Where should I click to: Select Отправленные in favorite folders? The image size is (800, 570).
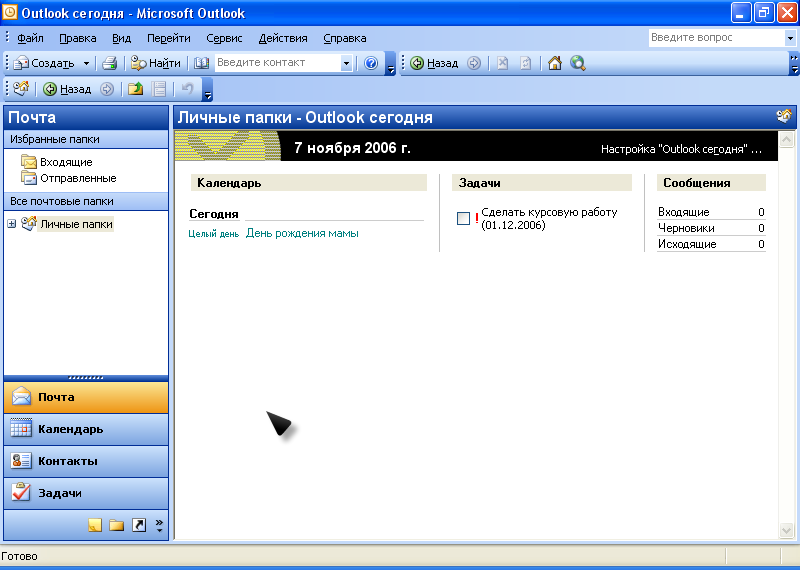(68, 178)
